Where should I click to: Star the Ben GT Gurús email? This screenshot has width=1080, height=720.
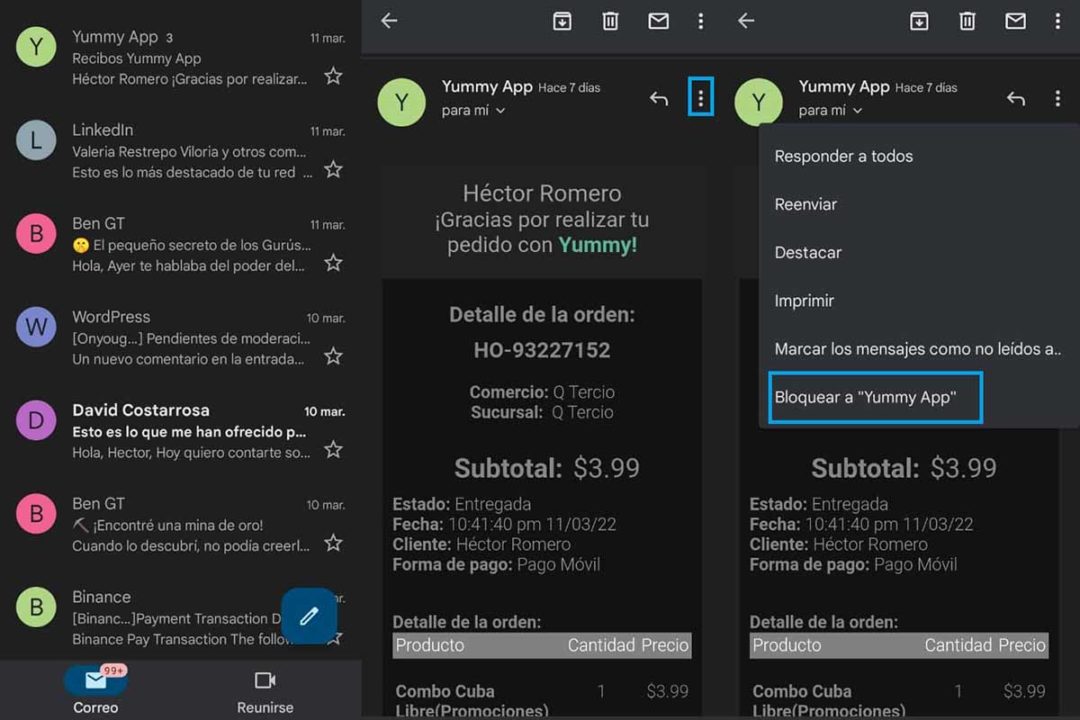click(333, 263)
